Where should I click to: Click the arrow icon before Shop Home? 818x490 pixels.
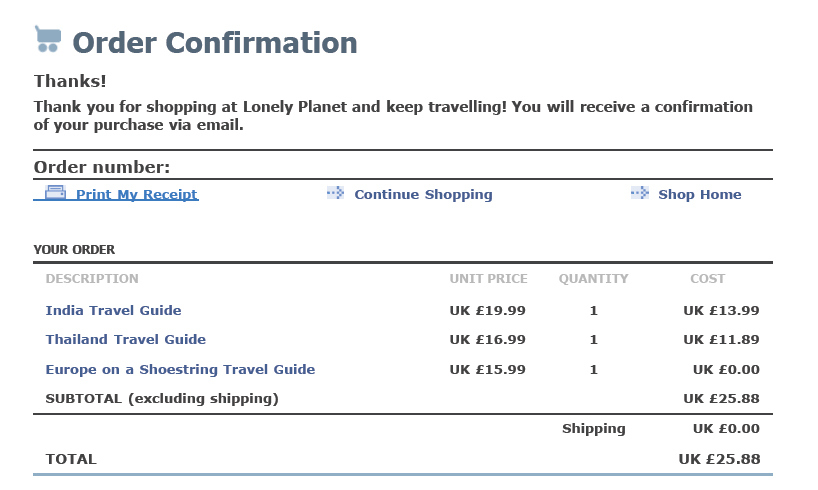click(x=640, y=193)
